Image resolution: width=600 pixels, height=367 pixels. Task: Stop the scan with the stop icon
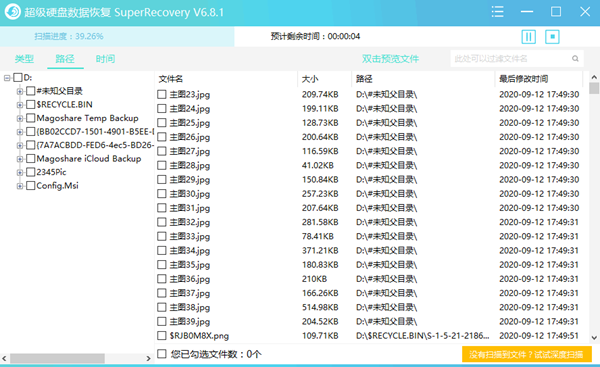552,37
